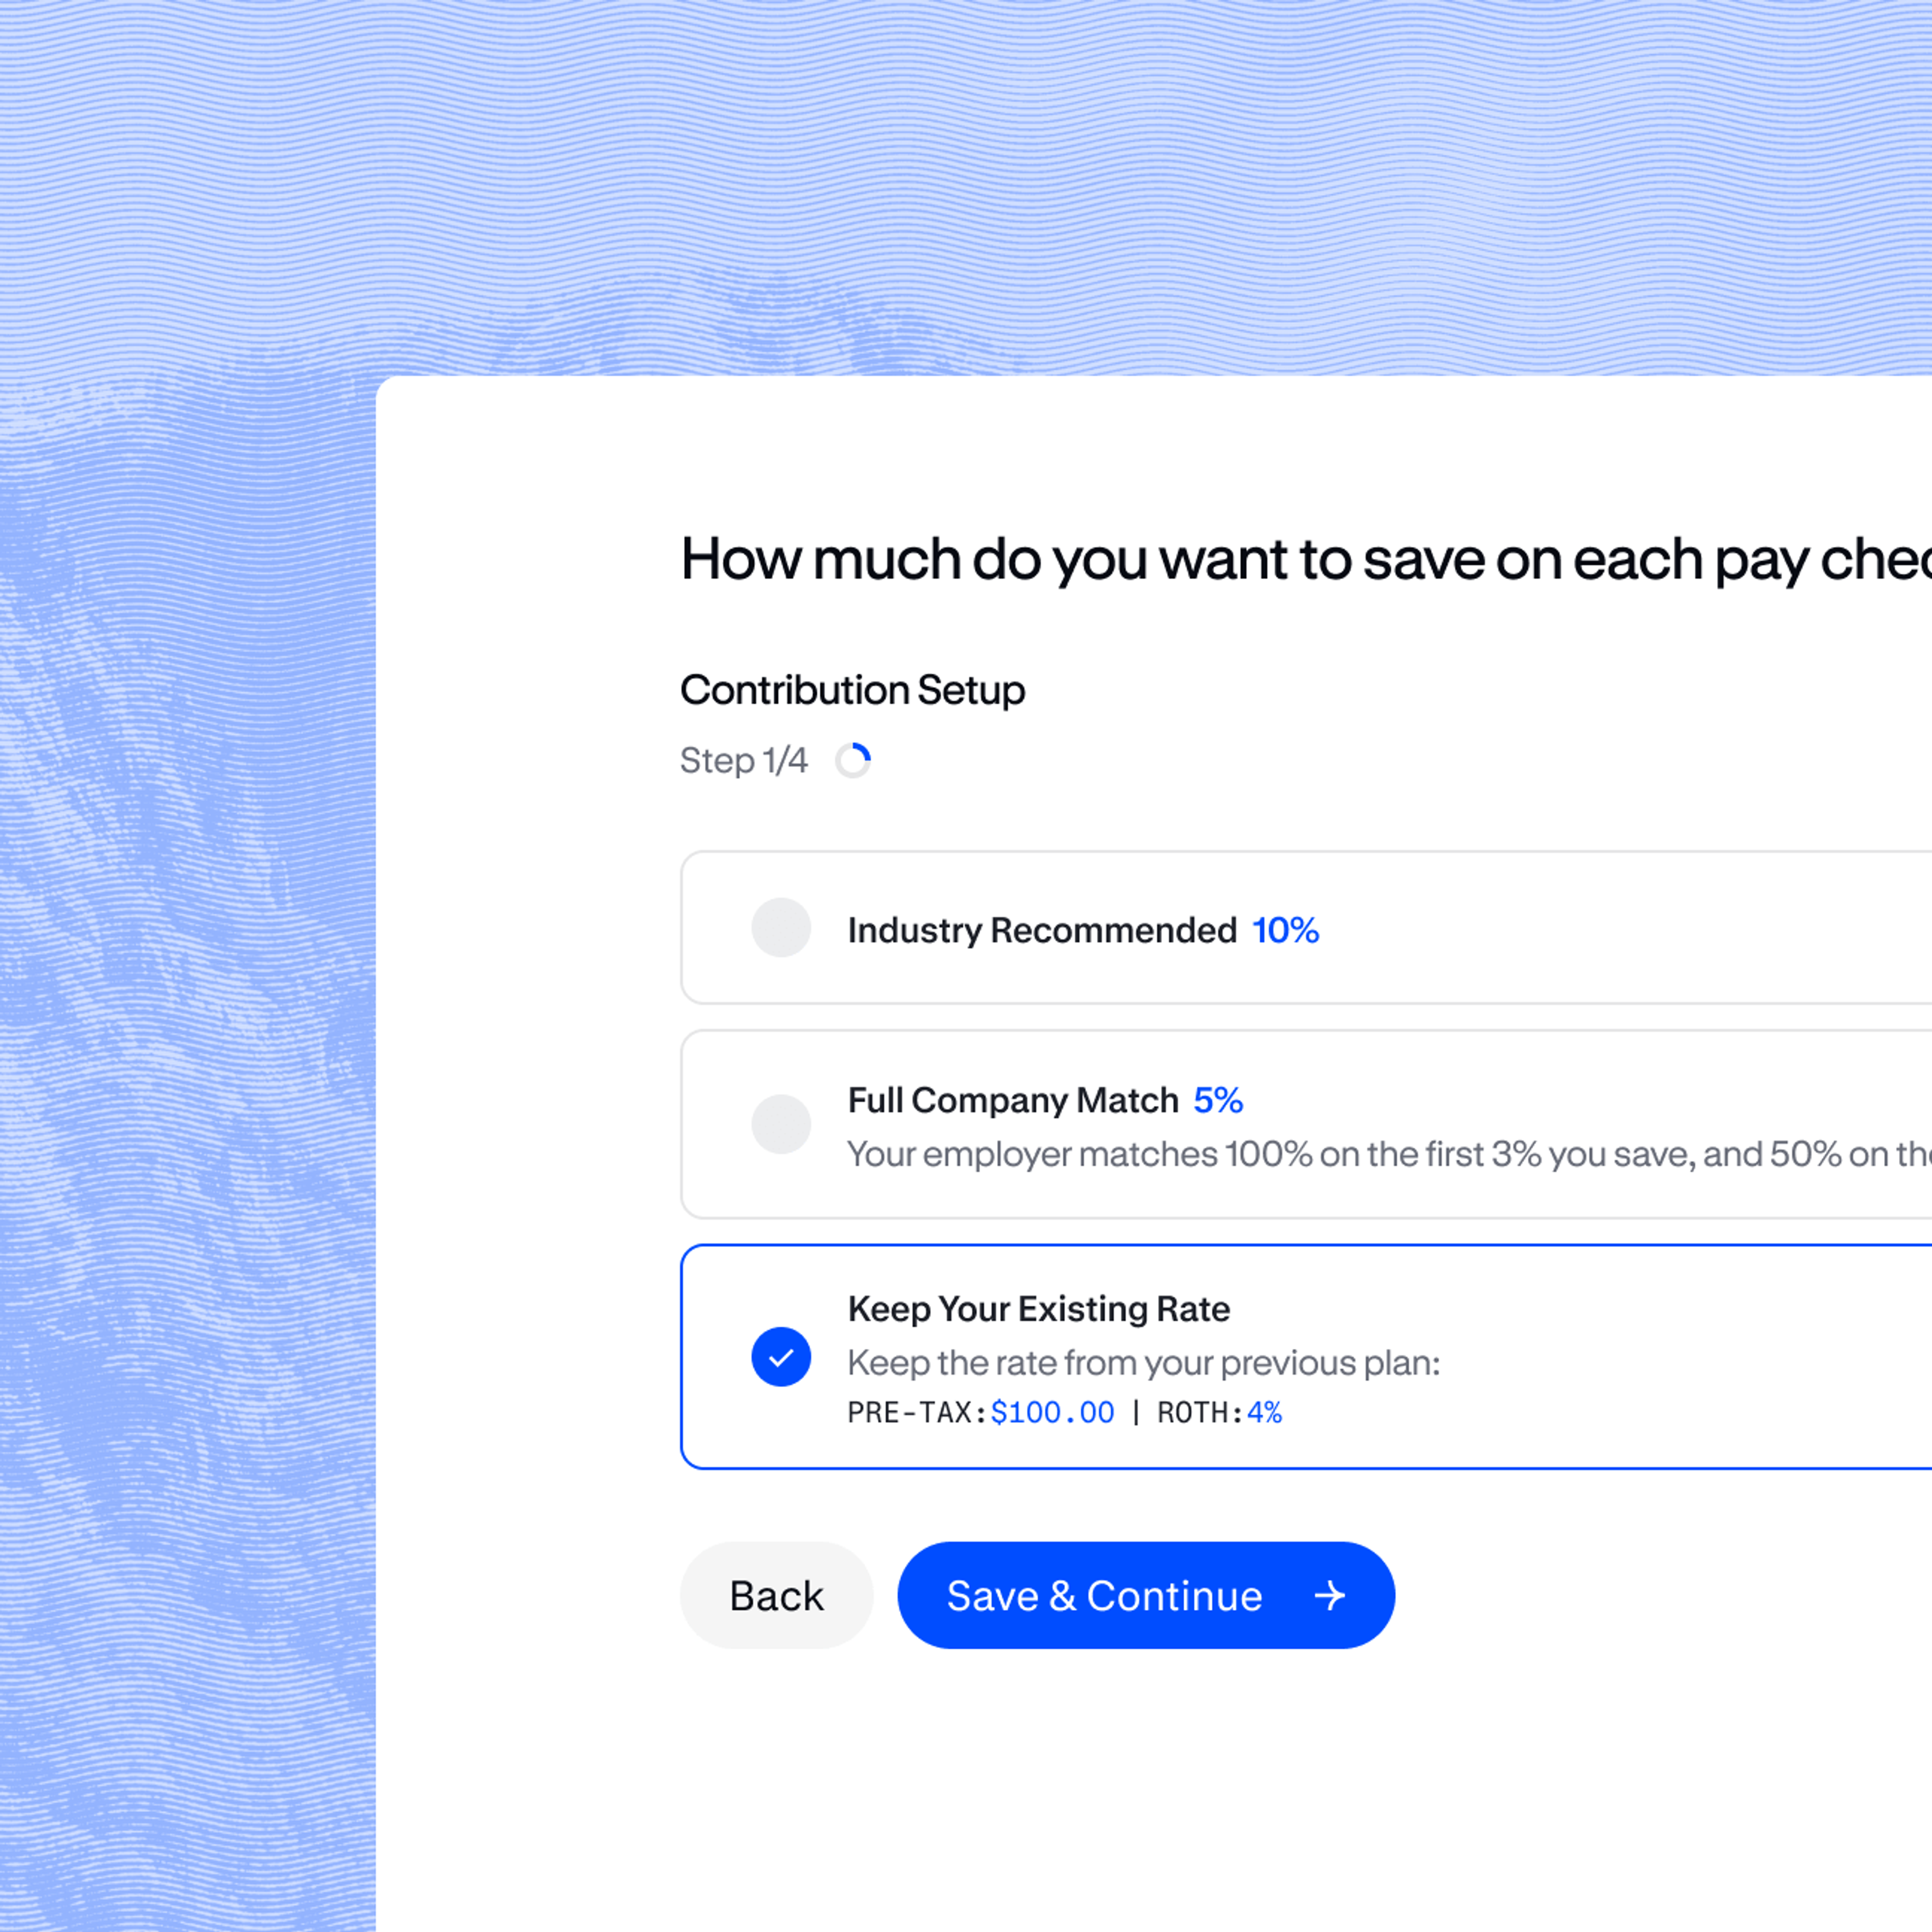1932x1932 pixels.
Task: Click the 'How much do you want to save' headline
Action: [x=1300, y=559]
